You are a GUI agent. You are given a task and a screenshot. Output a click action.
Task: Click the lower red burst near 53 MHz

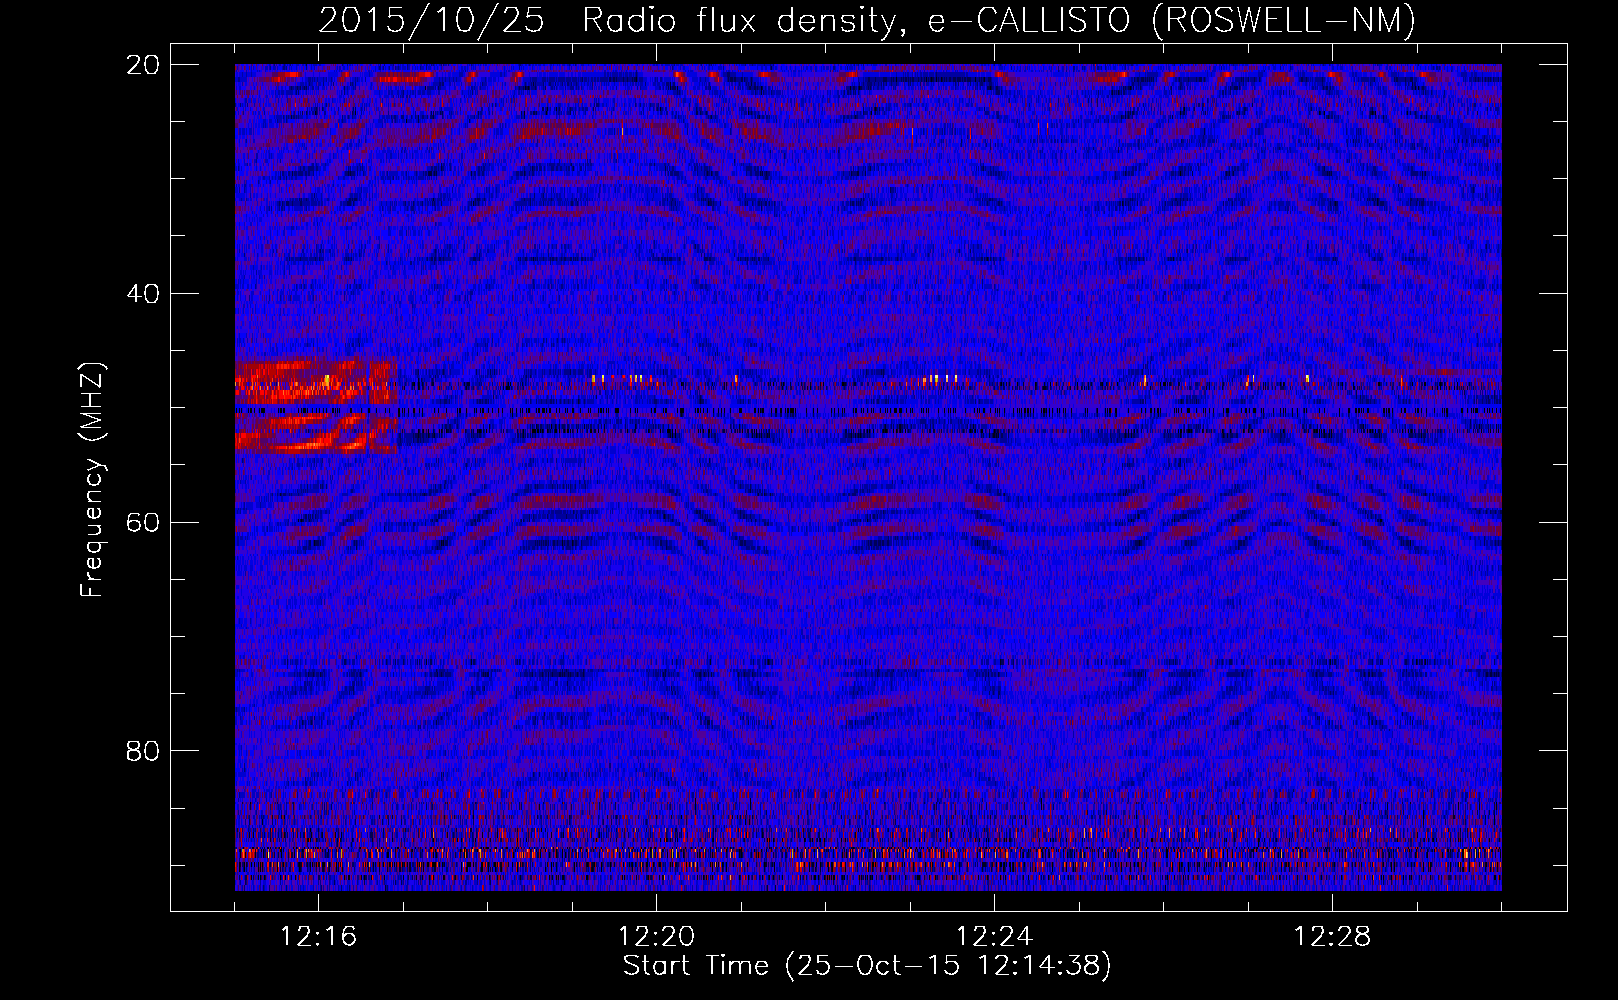tap(316, 434)
